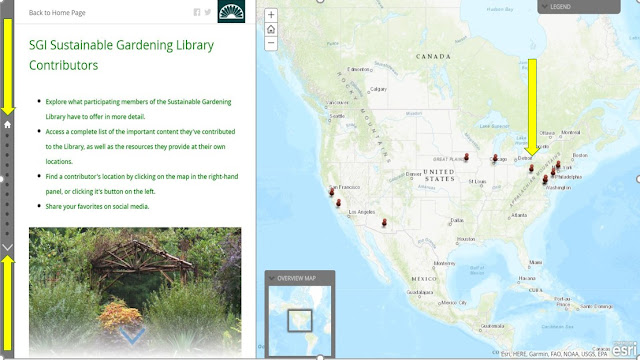Jump to next section using side nav chevron
640x360 pixels.
pos(7,247)
